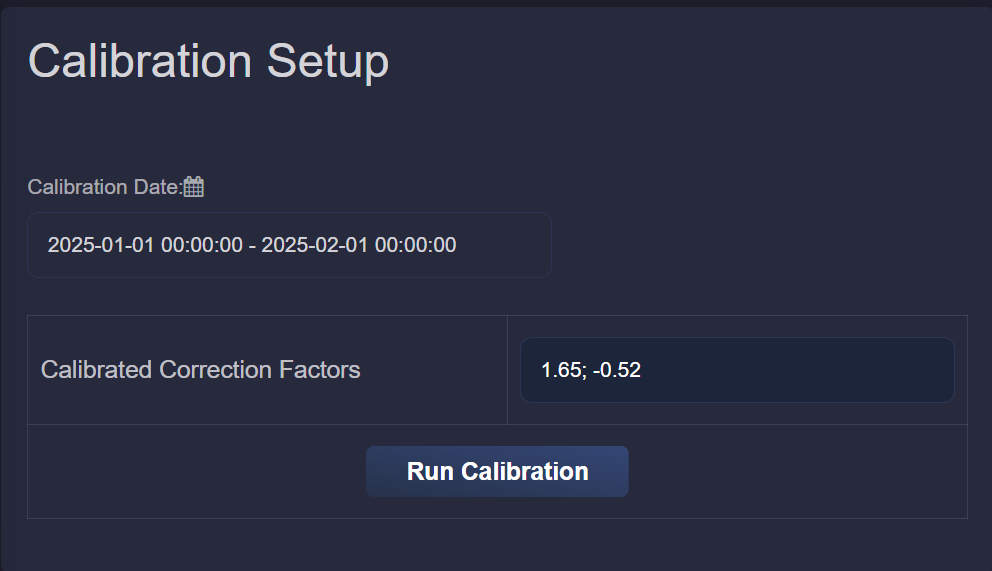Click the word Run on the calibration button
Viewport: 992px width, 571px height.
[x=430, y=472]
